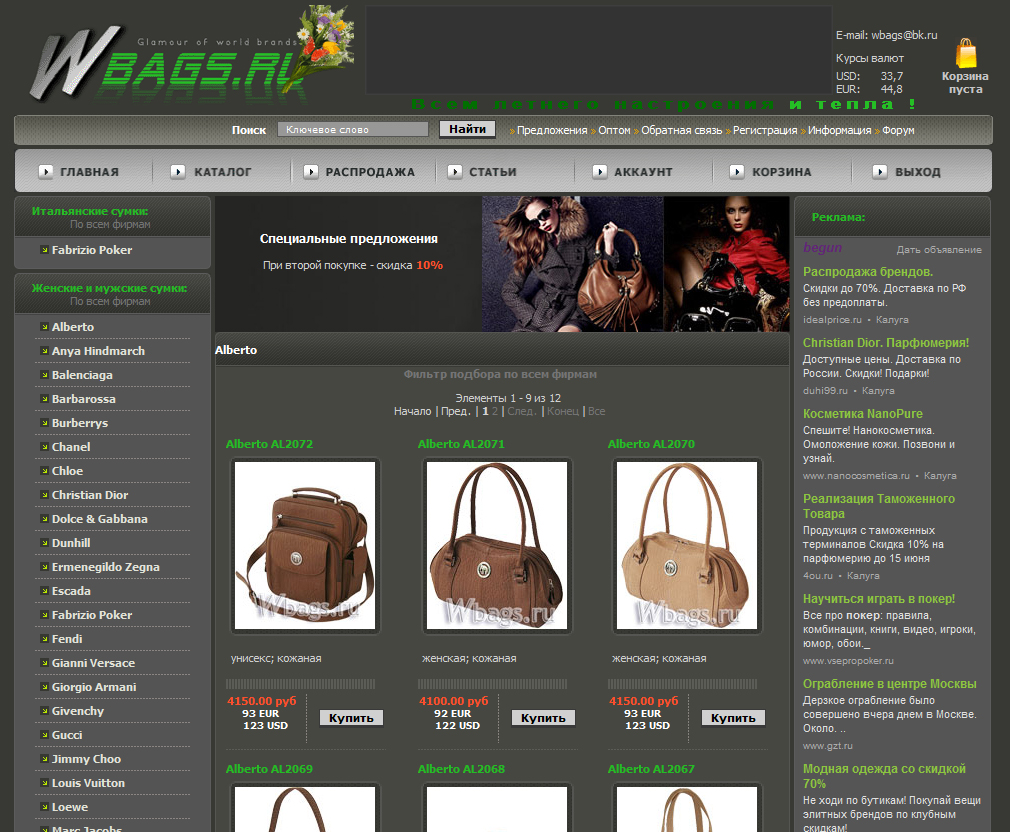Click the bullet icon next to Gucci

pyautogui.click(x=44, y=734)
